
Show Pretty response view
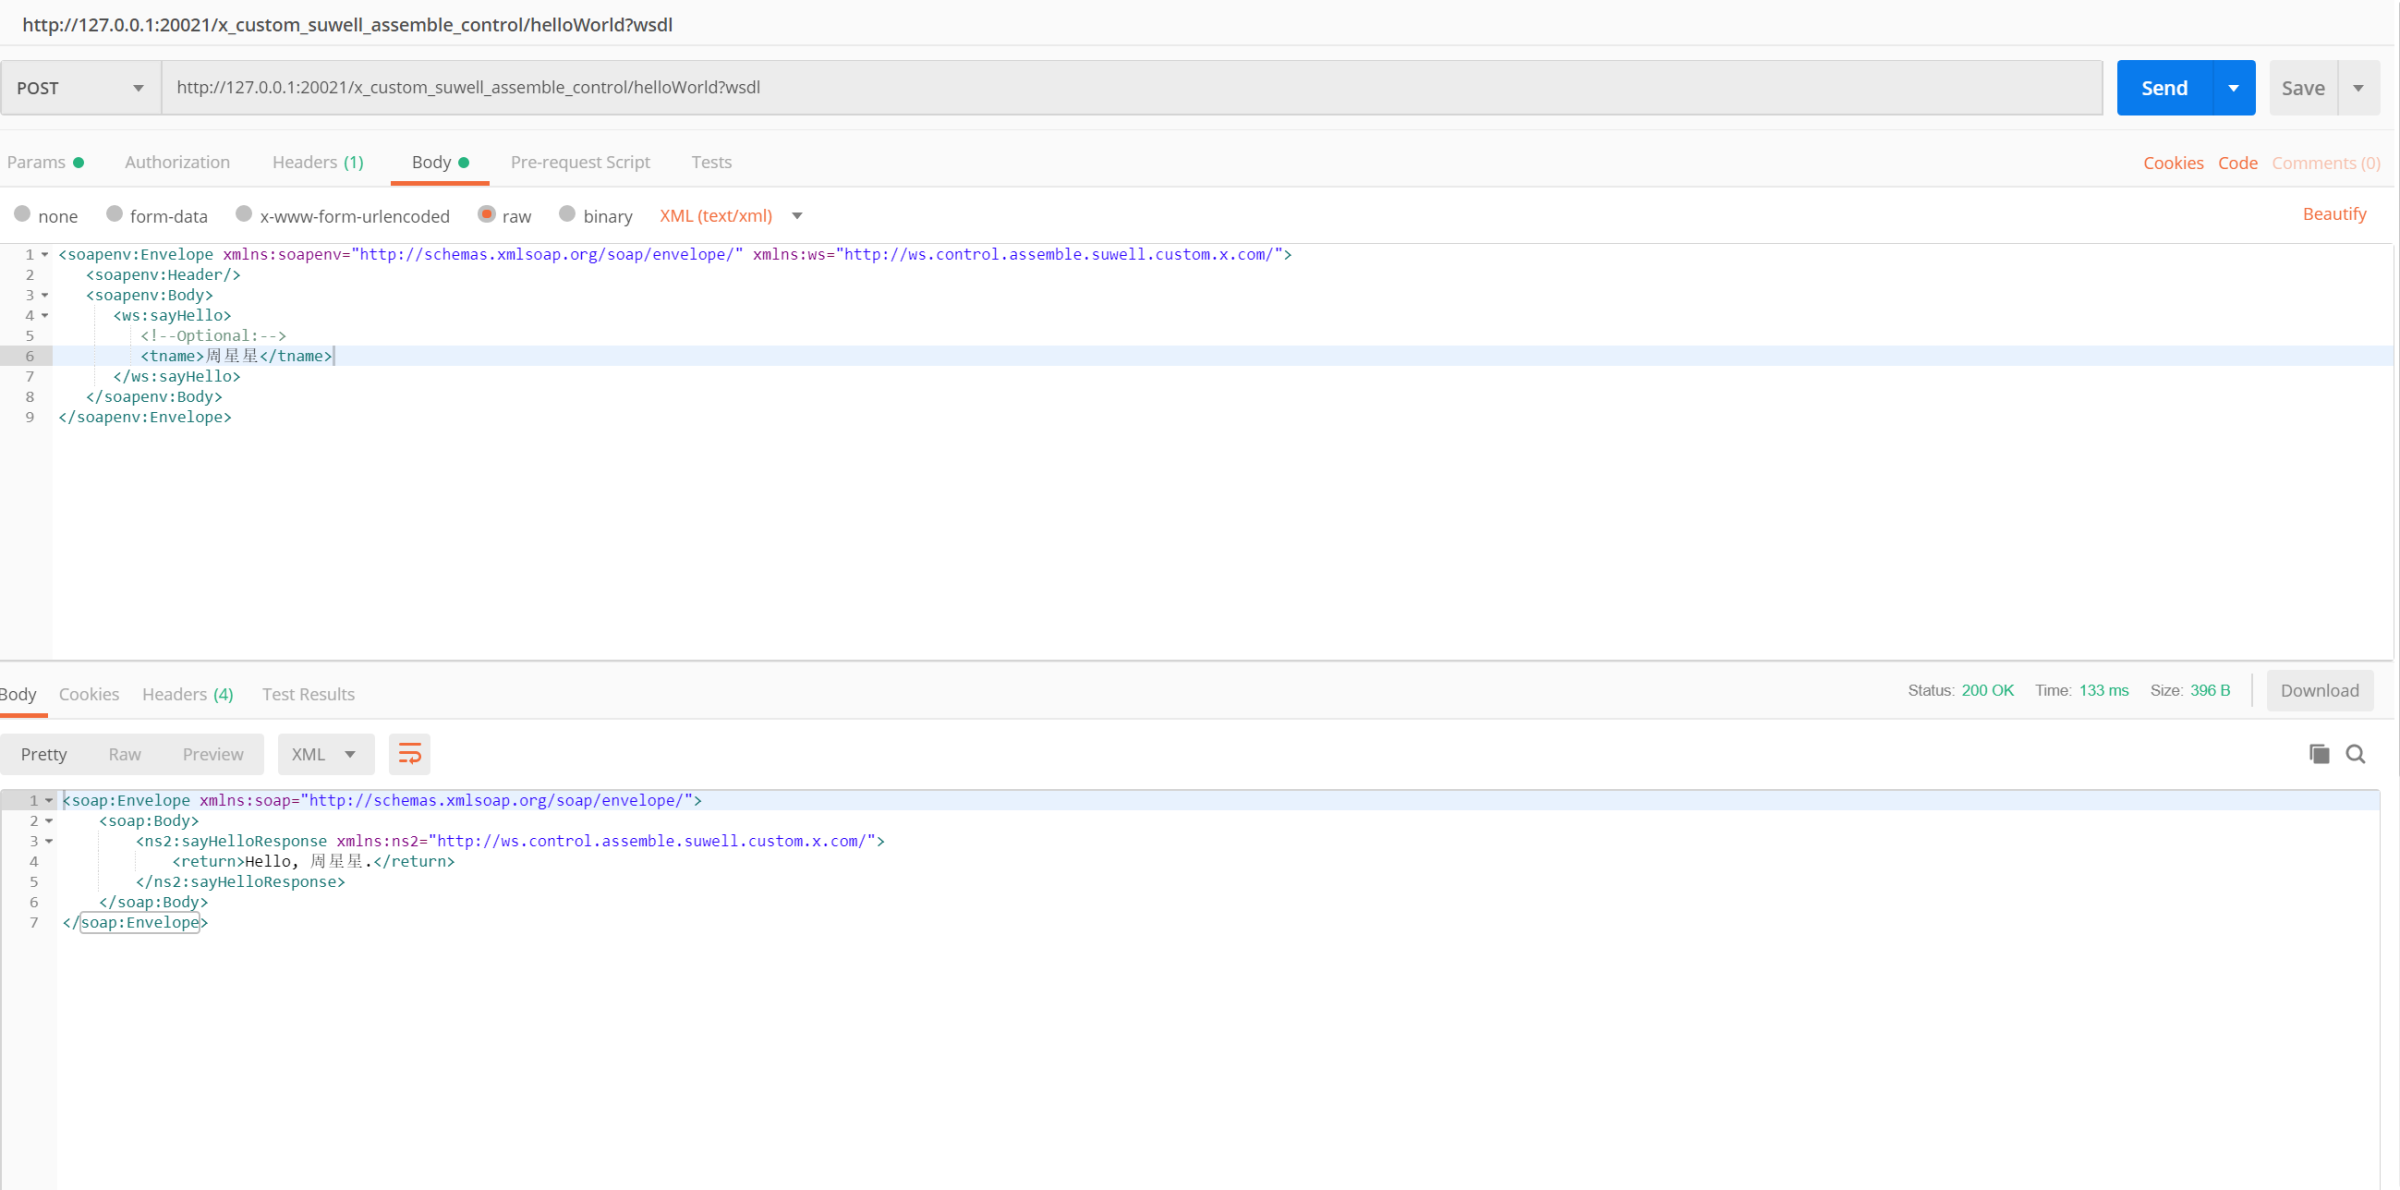pos(44,754)
